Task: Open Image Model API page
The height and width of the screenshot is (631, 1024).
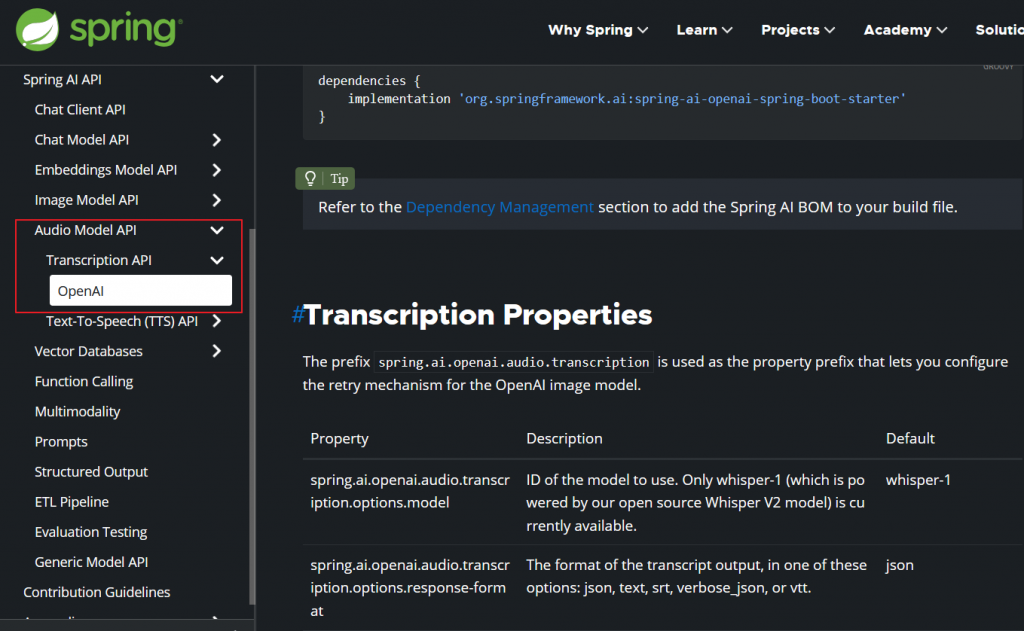Action: click(86, 200)
